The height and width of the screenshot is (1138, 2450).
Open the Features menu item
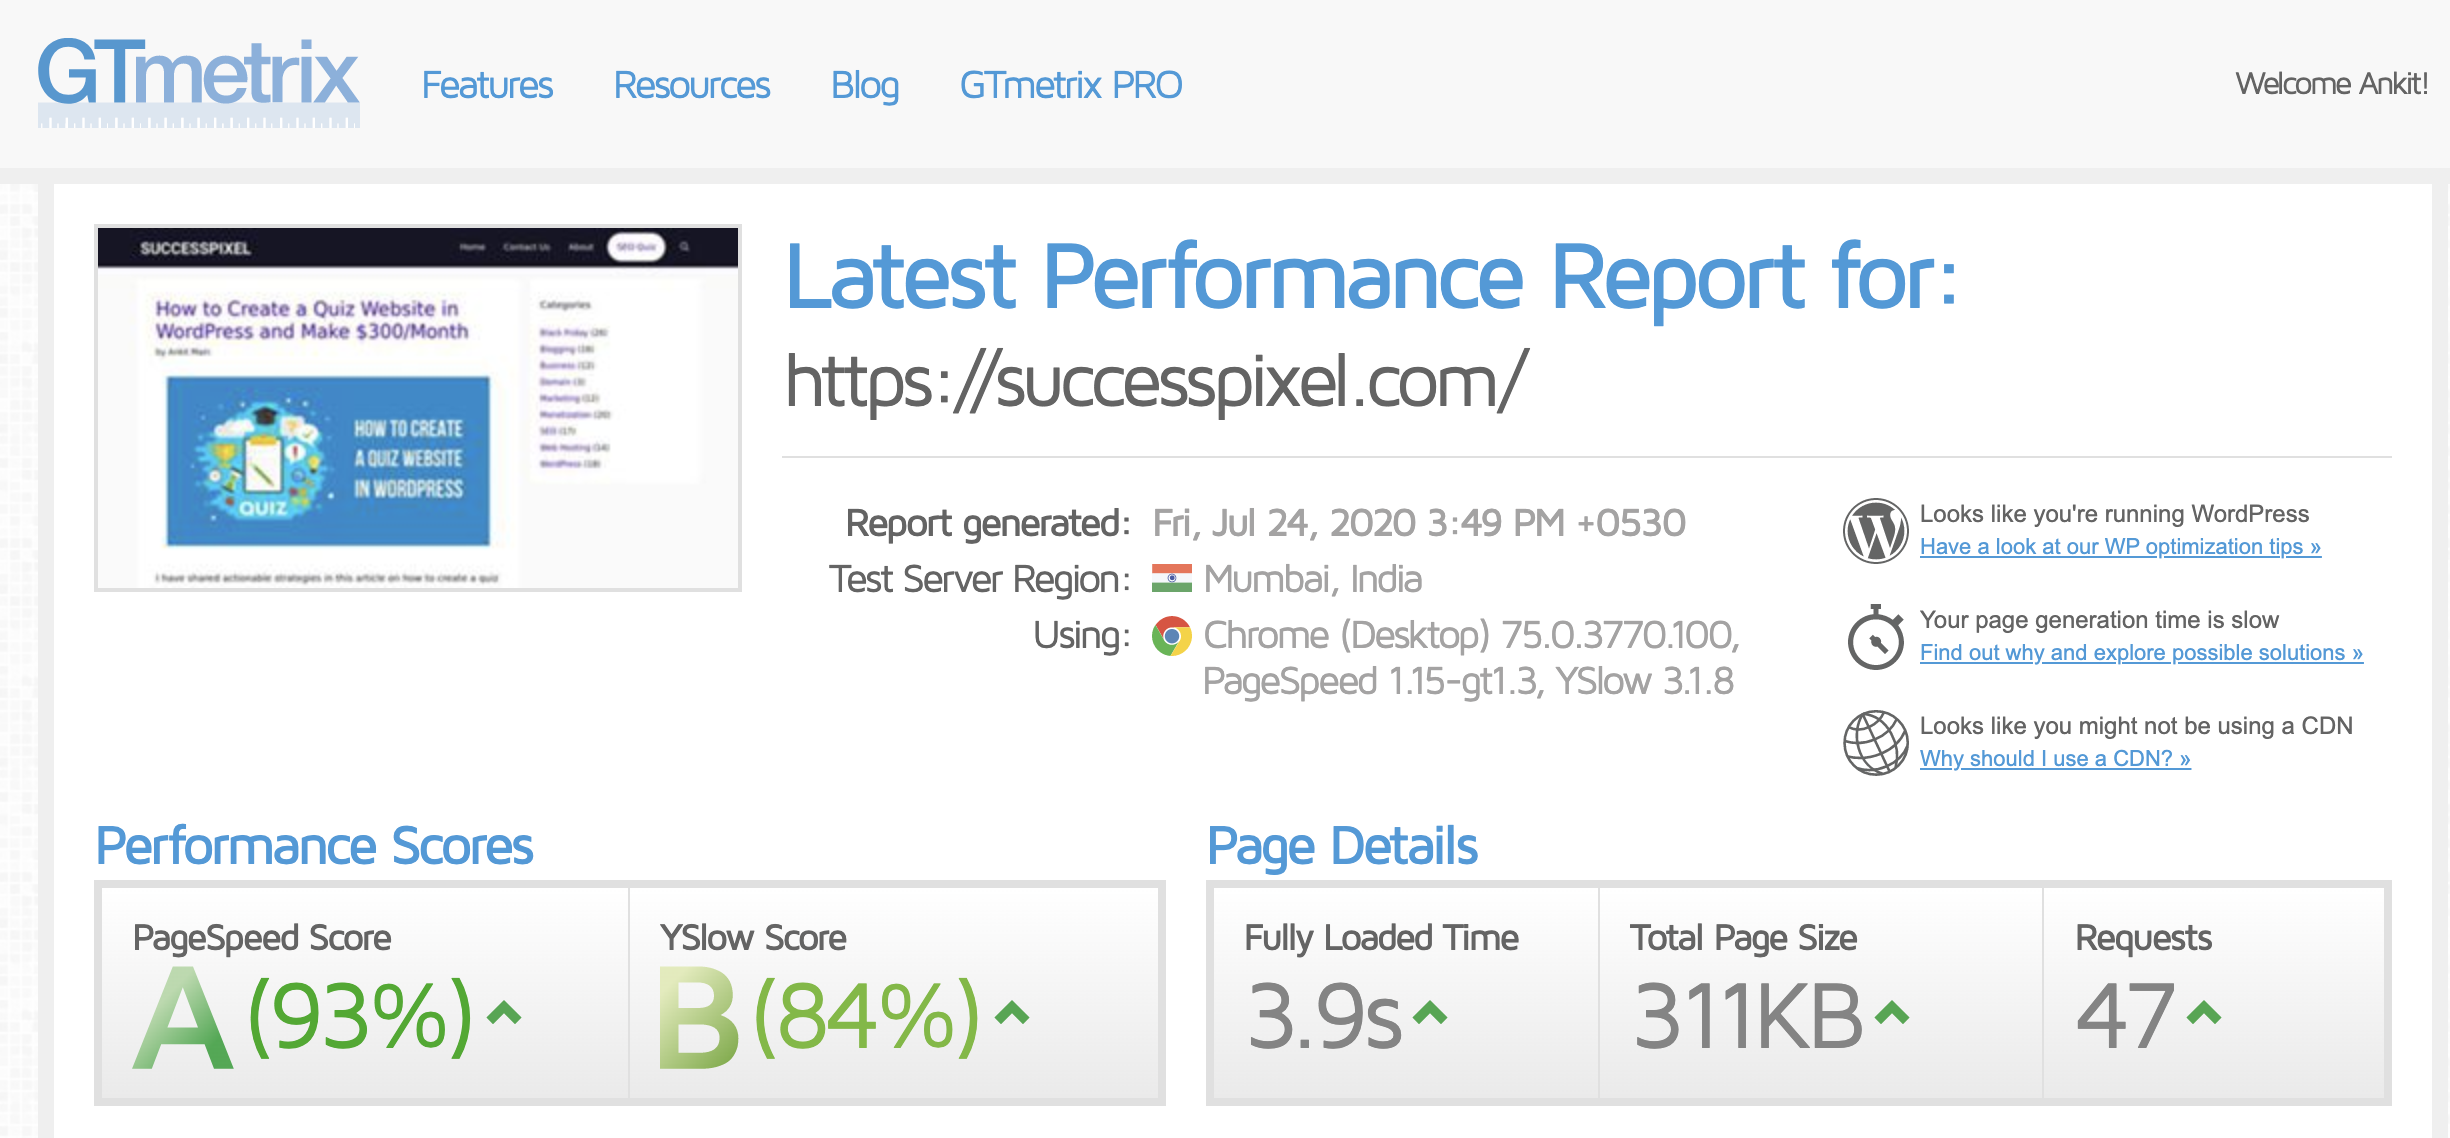pyautogui.click(x=487, y=85)
